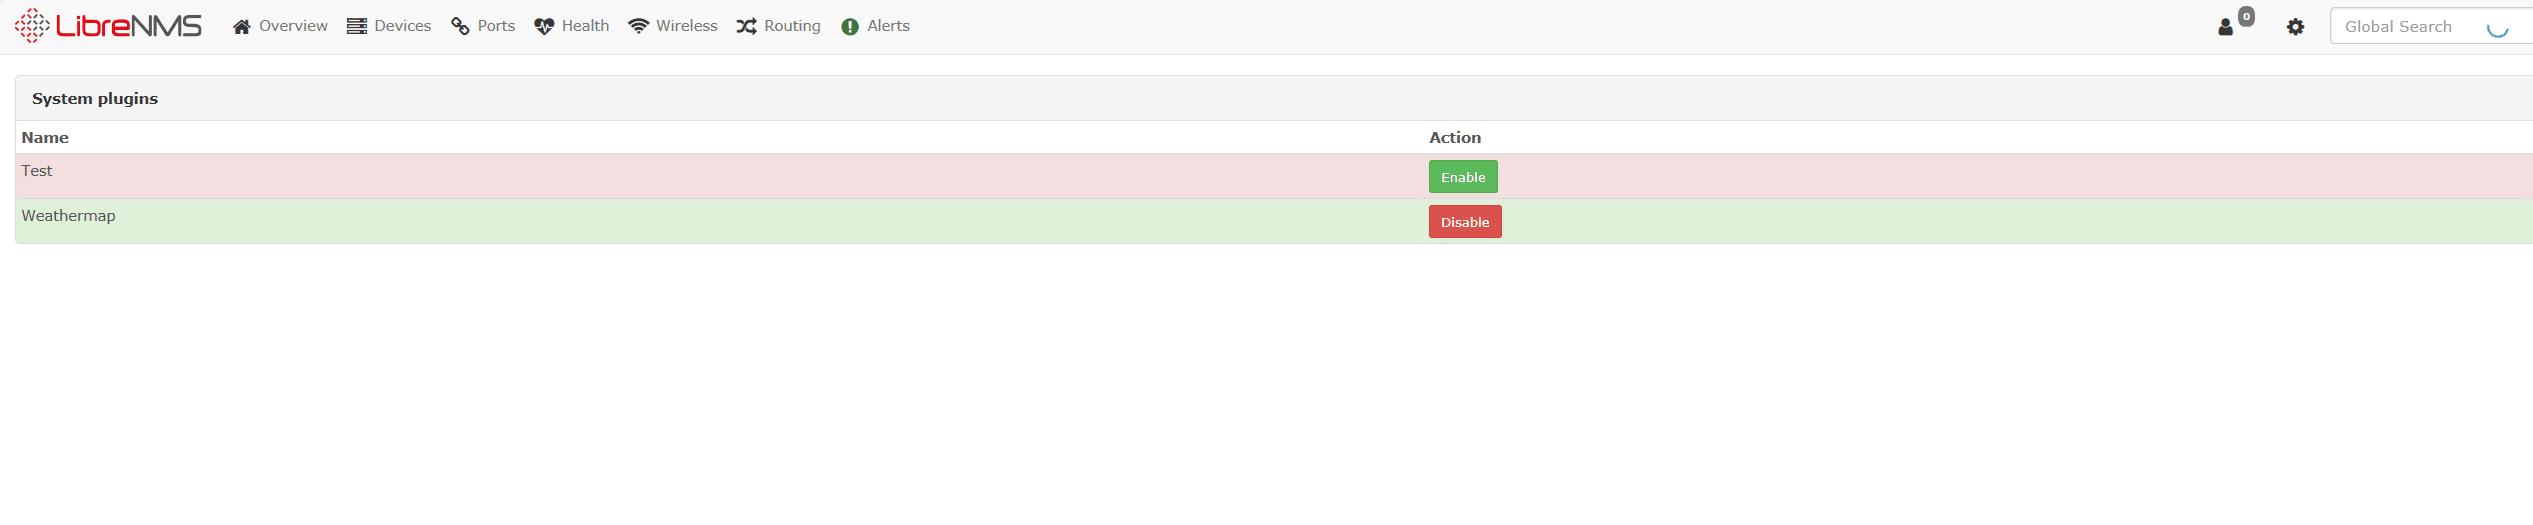Click the Alerts exclamation icon
This screenshot has width=2533, height=525.
pyautogui.click(x=850, y=27)
